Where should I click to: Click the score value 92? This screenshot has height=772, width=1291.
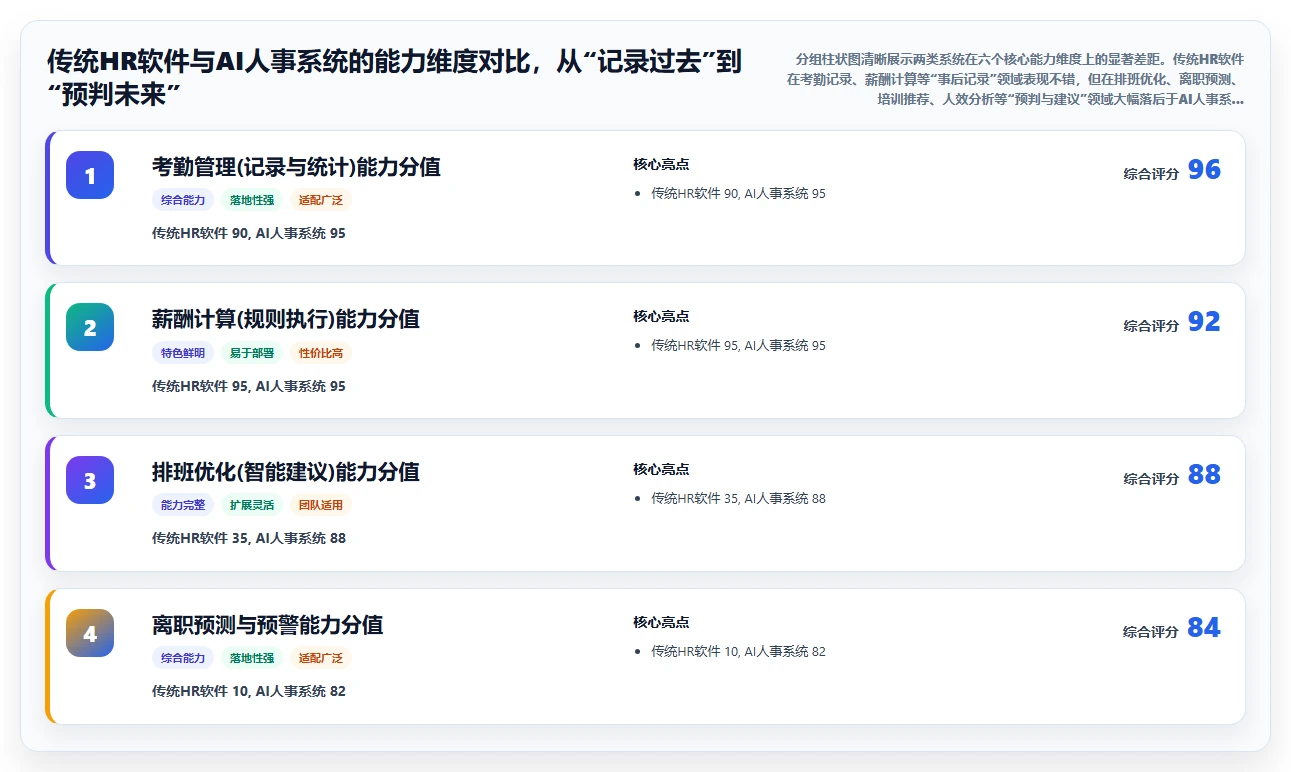point(1204,322)
